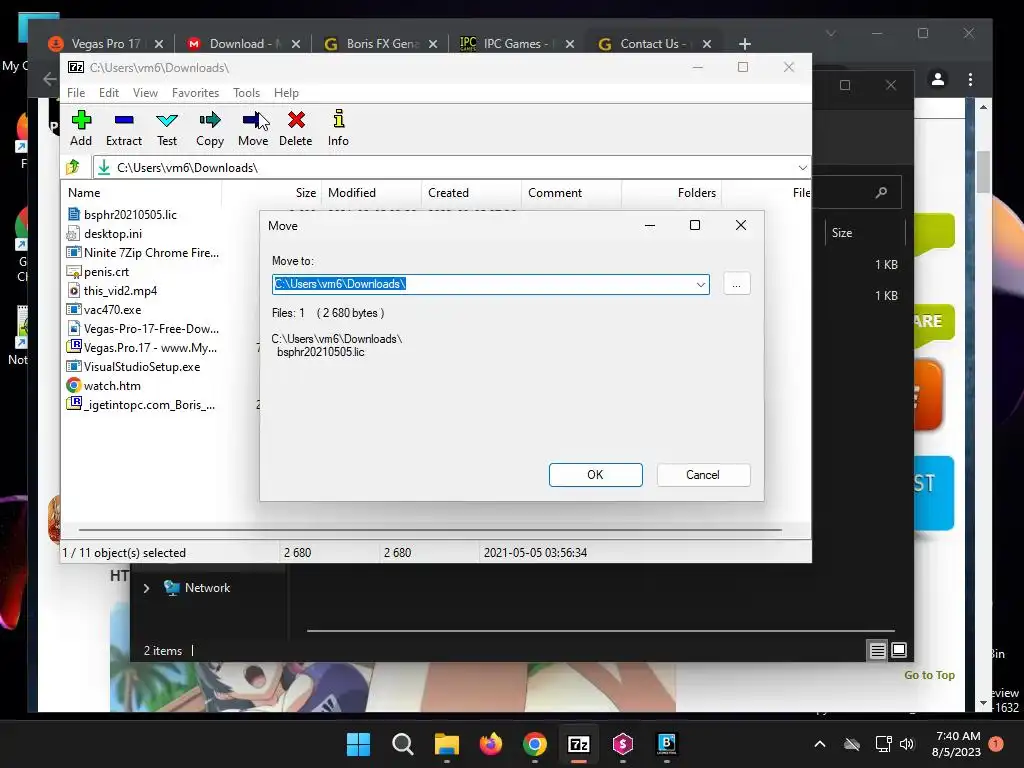1024x768 pixels.
Task: Click the browse ellipsis button in Move dialog
Action: [x=737, y=284]
